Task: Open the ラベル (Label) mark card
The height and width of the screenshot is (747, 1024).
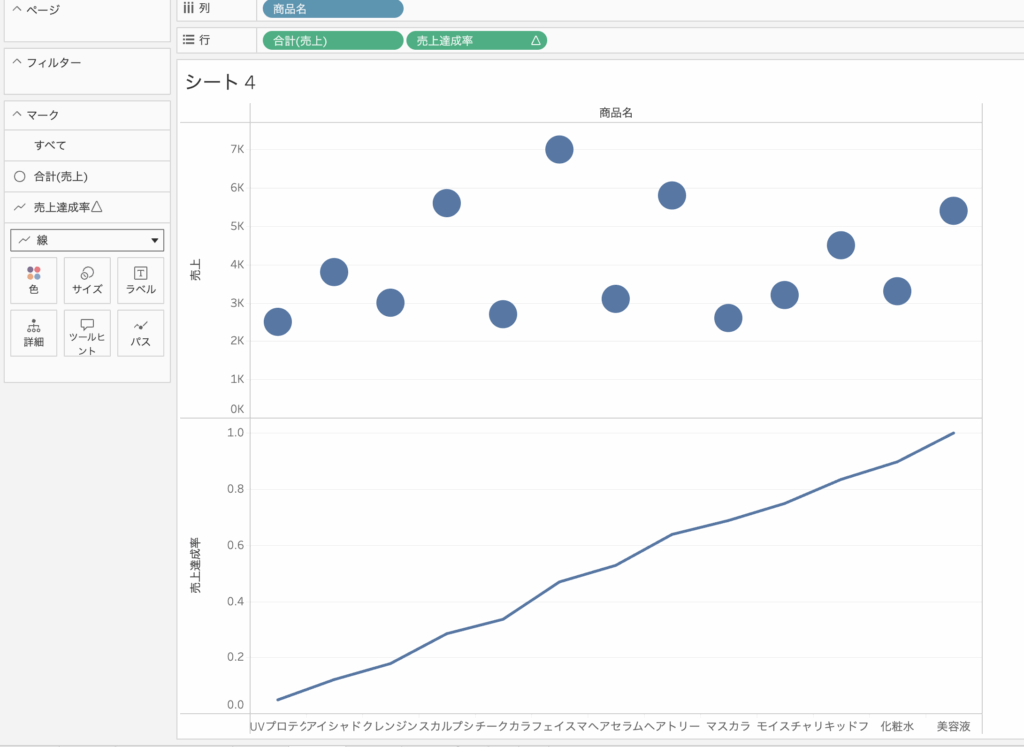Action: point(140,280)
